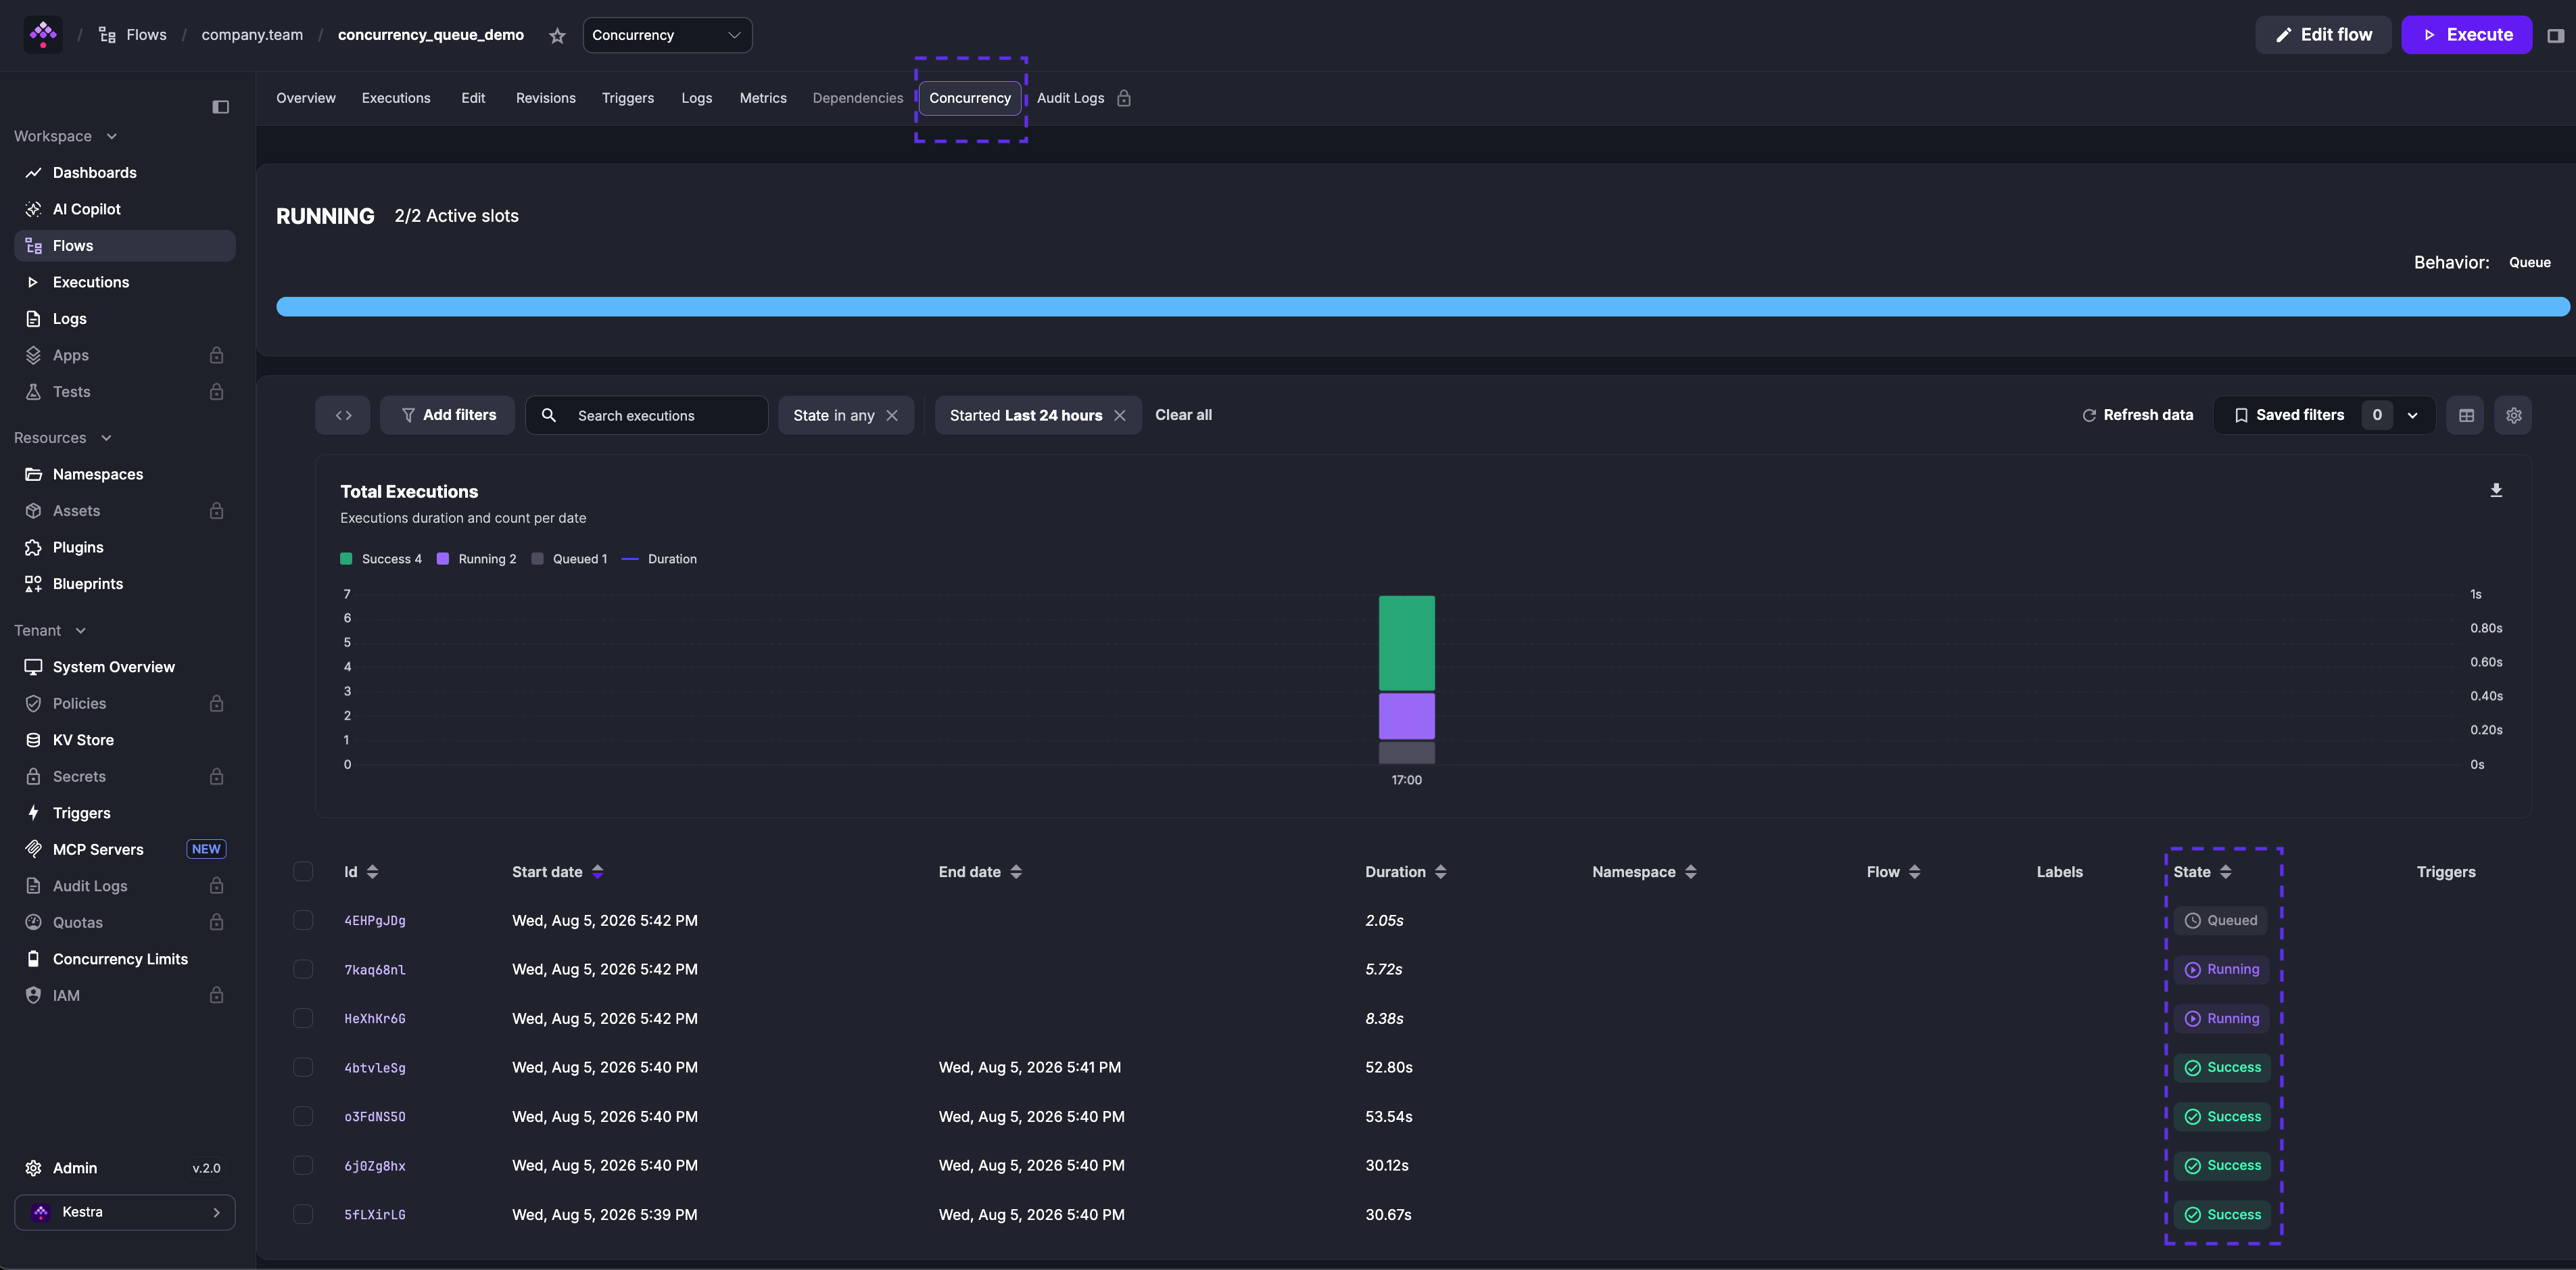Viewport: 2576px width, 1270px height.
Task: Toggle the code filter view button
Action: coord(343,415)
